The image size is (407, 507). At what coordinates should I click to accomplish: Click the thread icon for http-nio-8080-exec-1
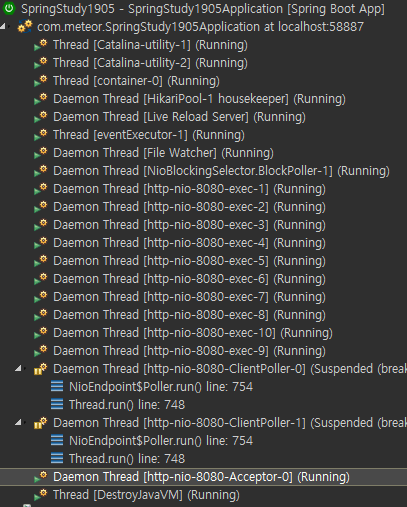(x=41, y=189)
